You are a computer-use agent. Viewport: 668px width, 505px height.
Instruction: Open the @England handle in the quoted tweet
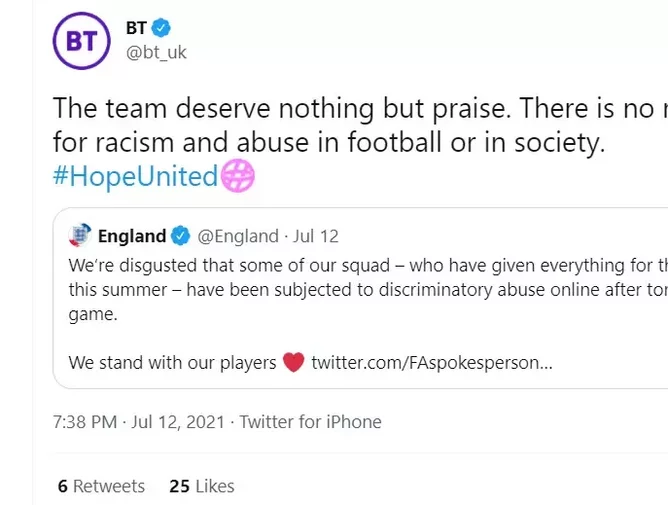click(238, 236)
